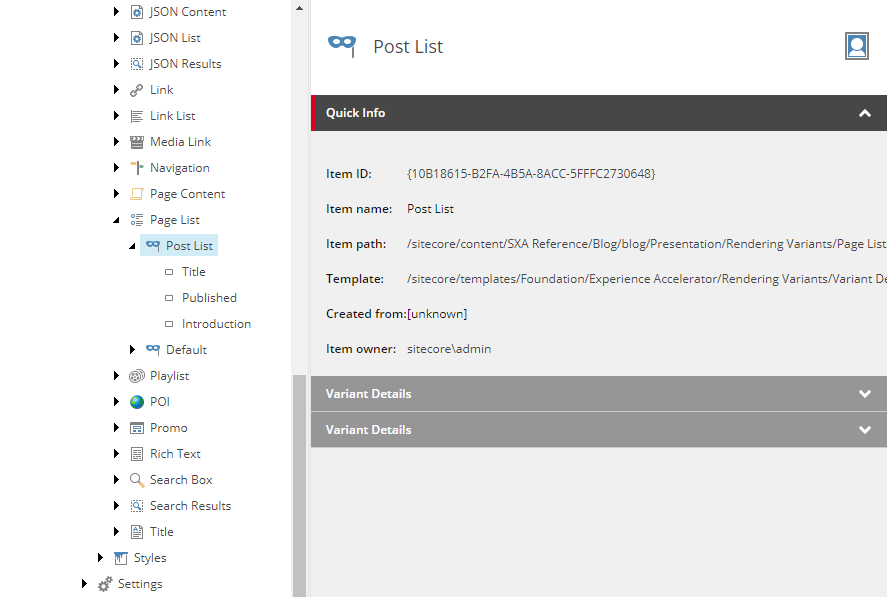Select the Rich Text tree item
The image size is (887, 597).
pos(175,454)
